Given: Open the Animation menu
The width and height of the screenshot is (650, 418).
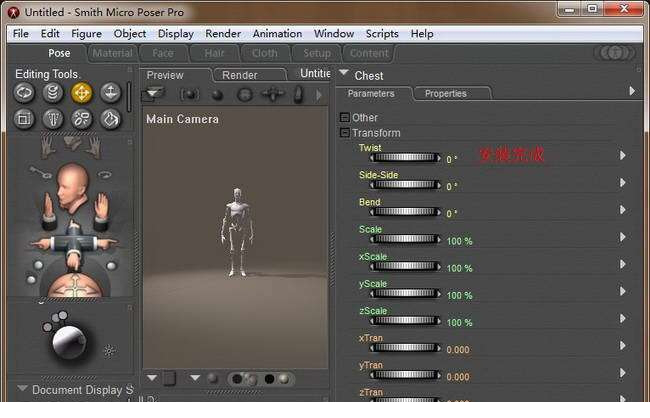Looking at the screenshot, I should [277, 34].
